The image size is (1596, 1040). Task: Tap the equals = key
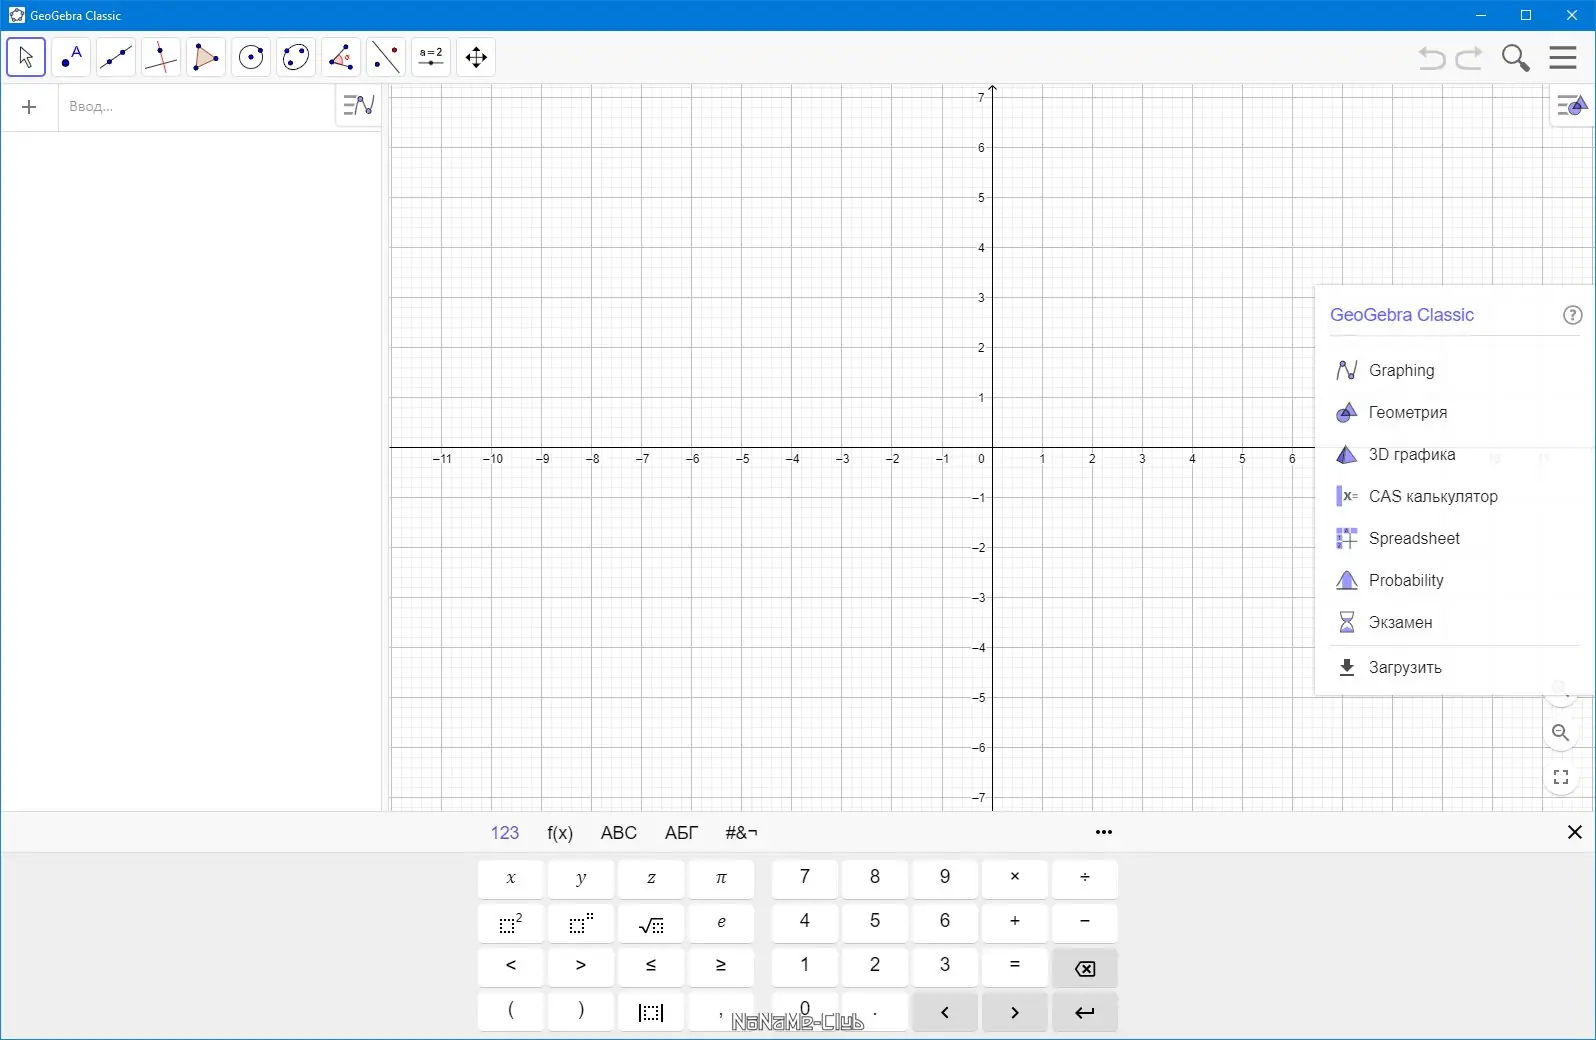(1015, 966)
